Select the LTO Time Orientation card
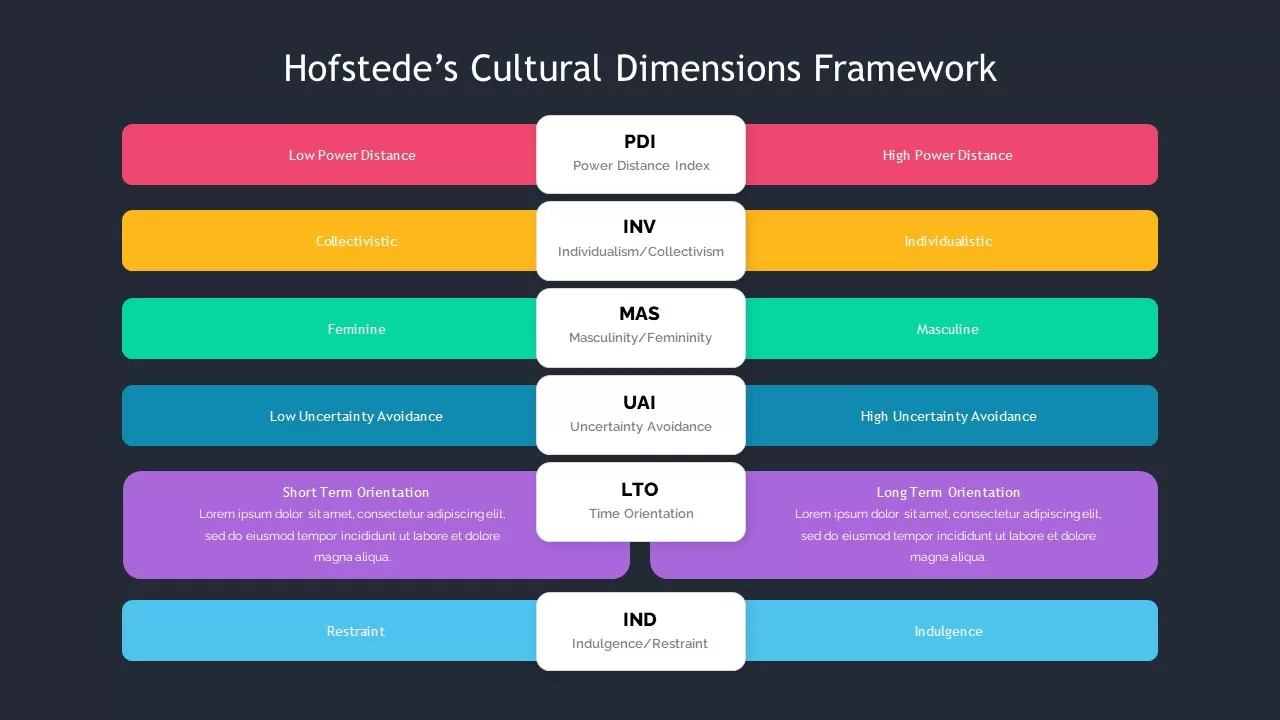 pos(641,502)
